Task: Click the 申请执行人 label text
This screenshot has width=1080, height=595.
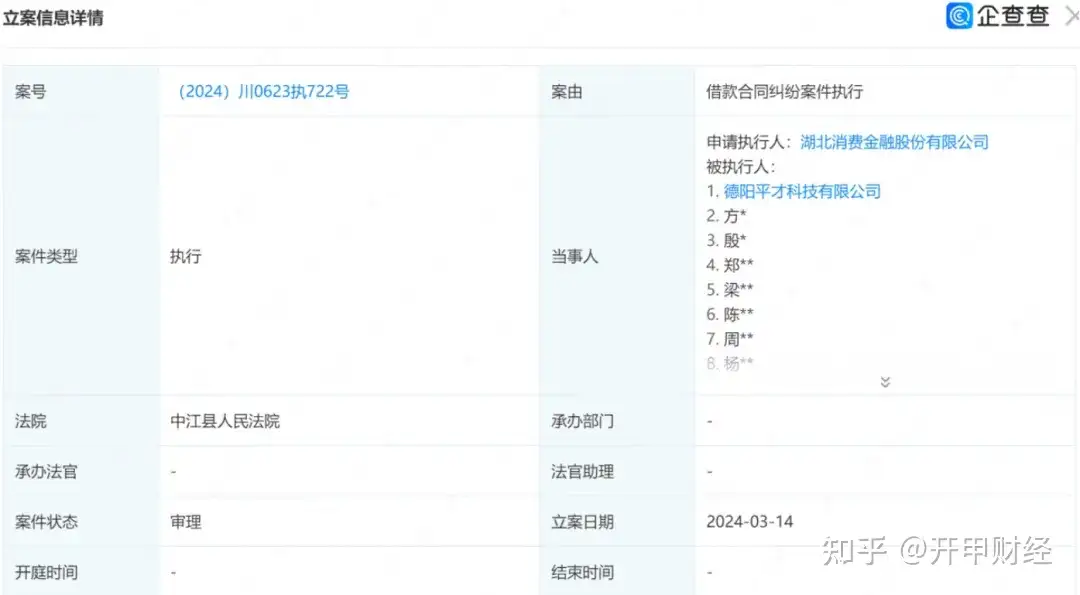Action: pyautogui.click(x=748, y=143)
